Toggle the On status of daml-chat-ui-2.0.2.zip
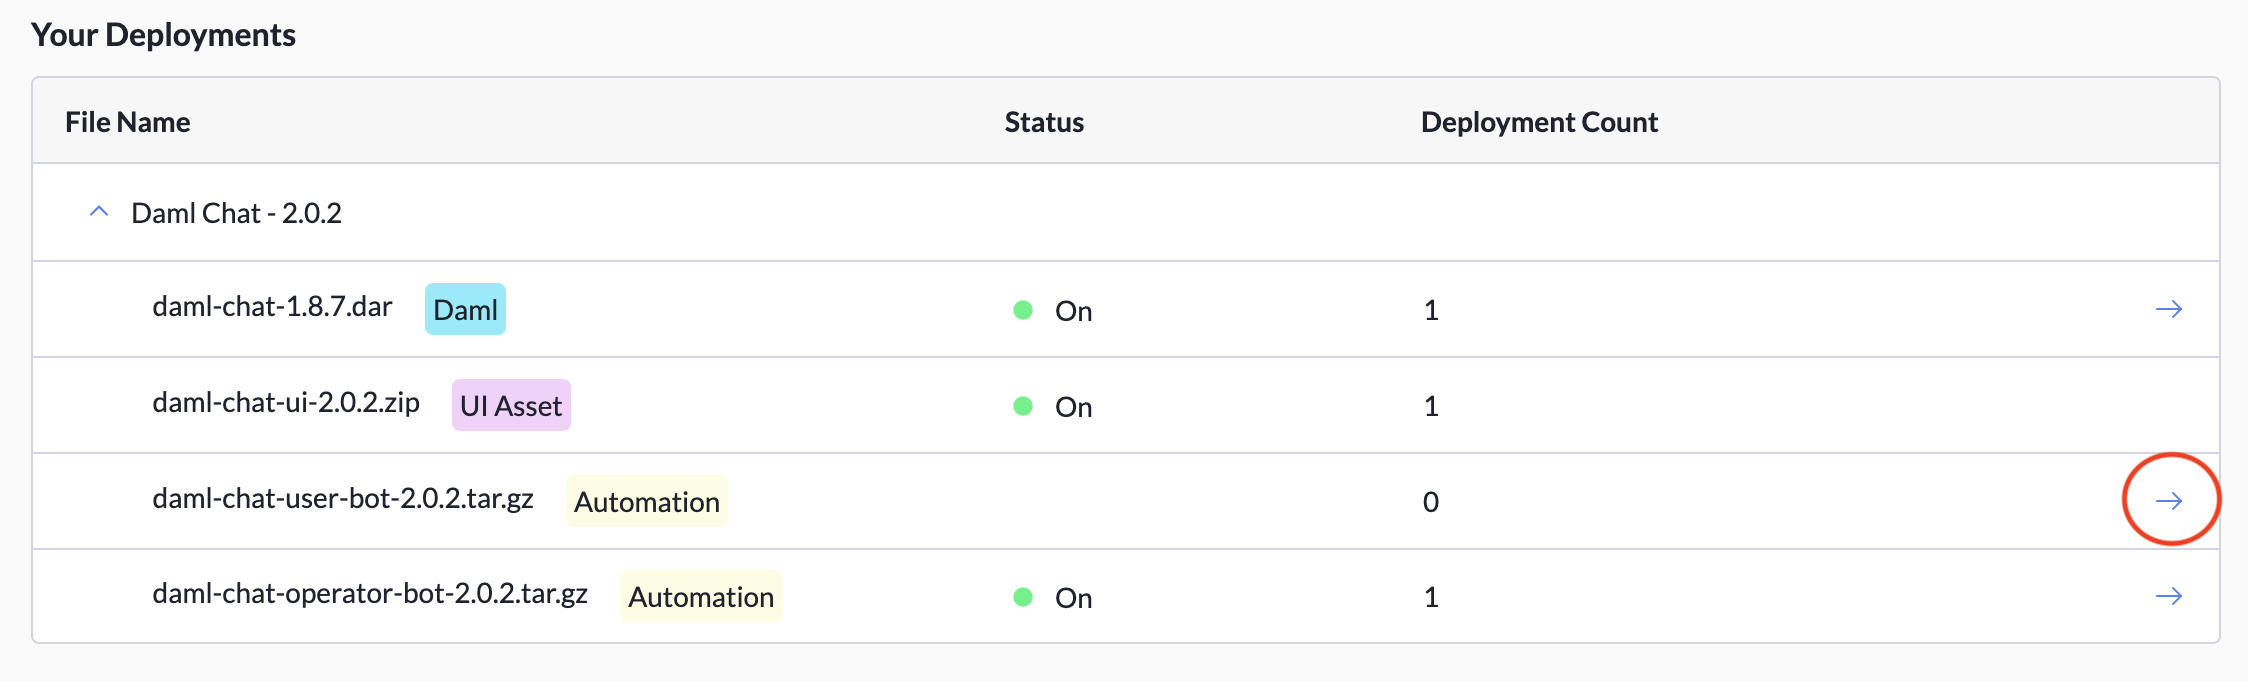The width and height of the screenshot is (2248, 681). click(1074, 407)
